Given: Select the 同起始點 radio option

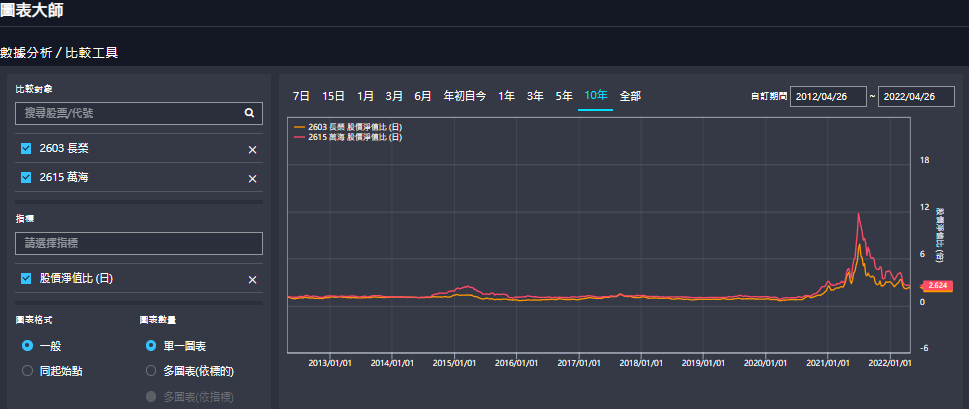Looking at the screenshot, I should (x=27, y=371).
